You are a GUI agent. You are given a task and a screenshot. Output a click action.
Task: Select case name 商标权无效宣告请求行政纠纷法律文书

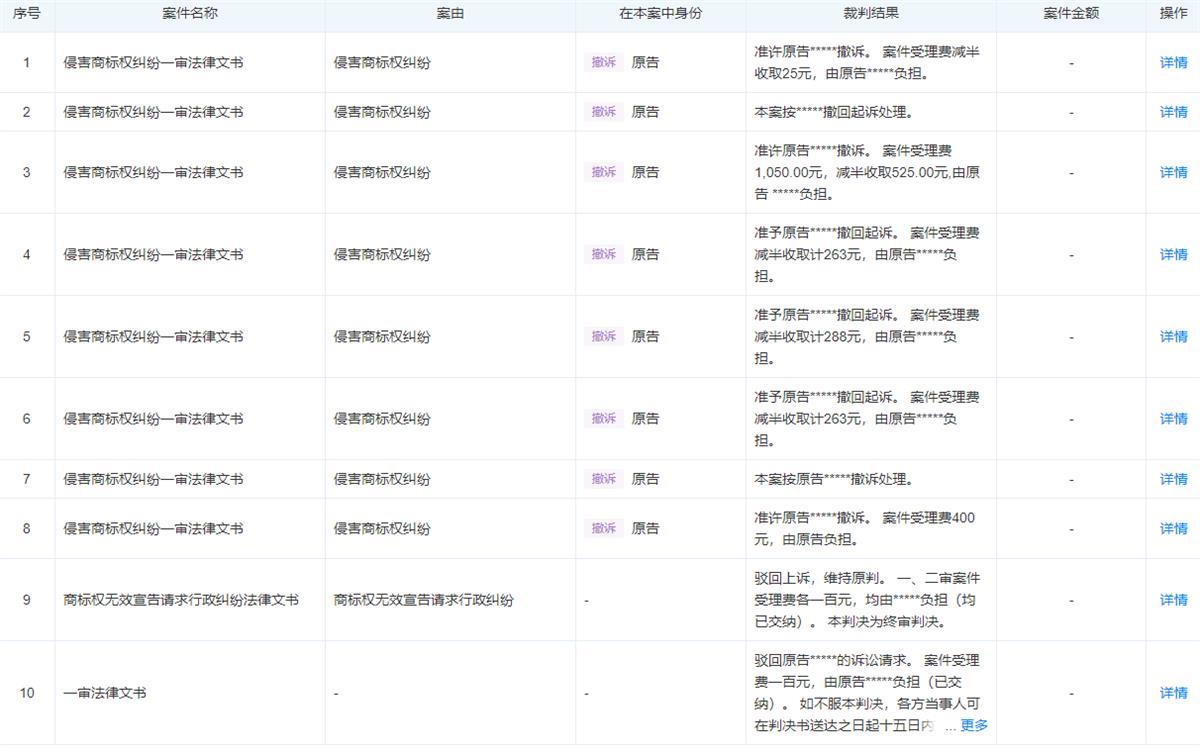181,600
